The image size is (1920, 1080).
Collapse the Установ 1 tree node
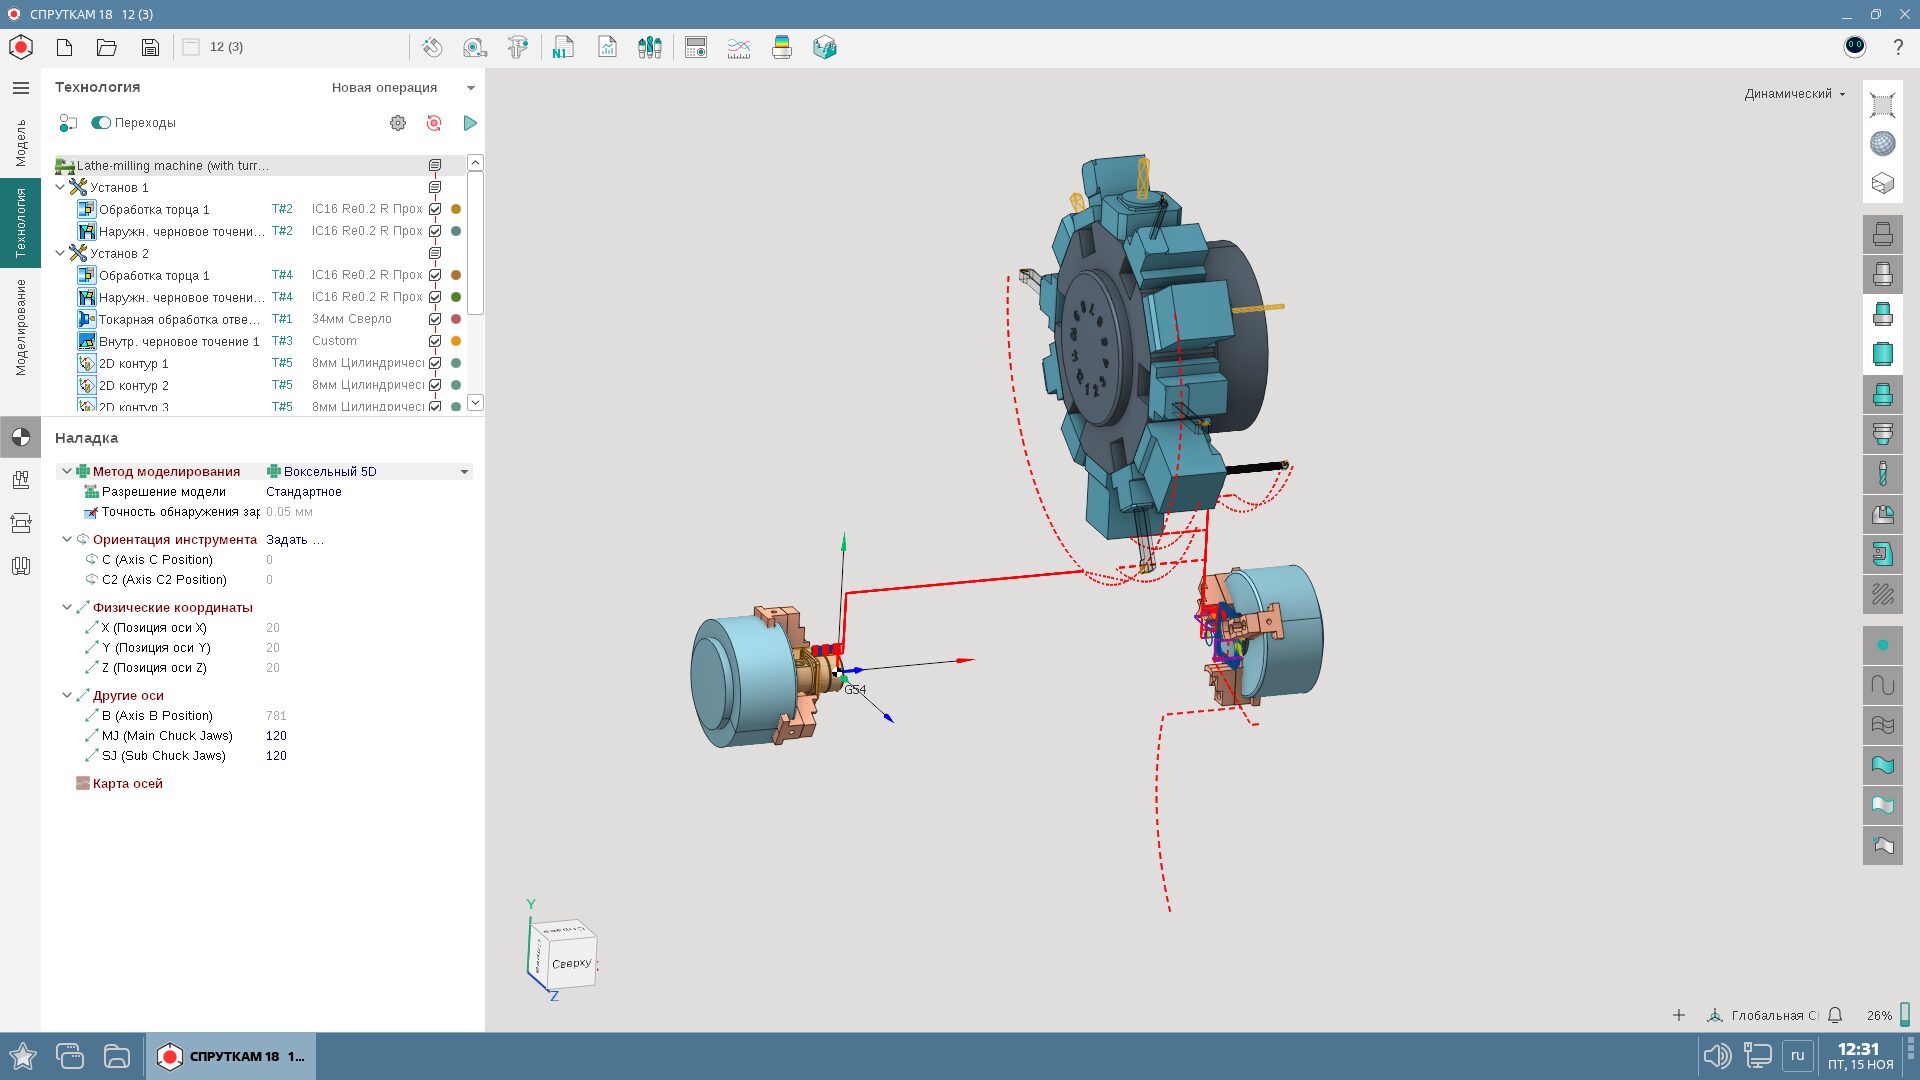pyautogui.click(x=60, y=187)
